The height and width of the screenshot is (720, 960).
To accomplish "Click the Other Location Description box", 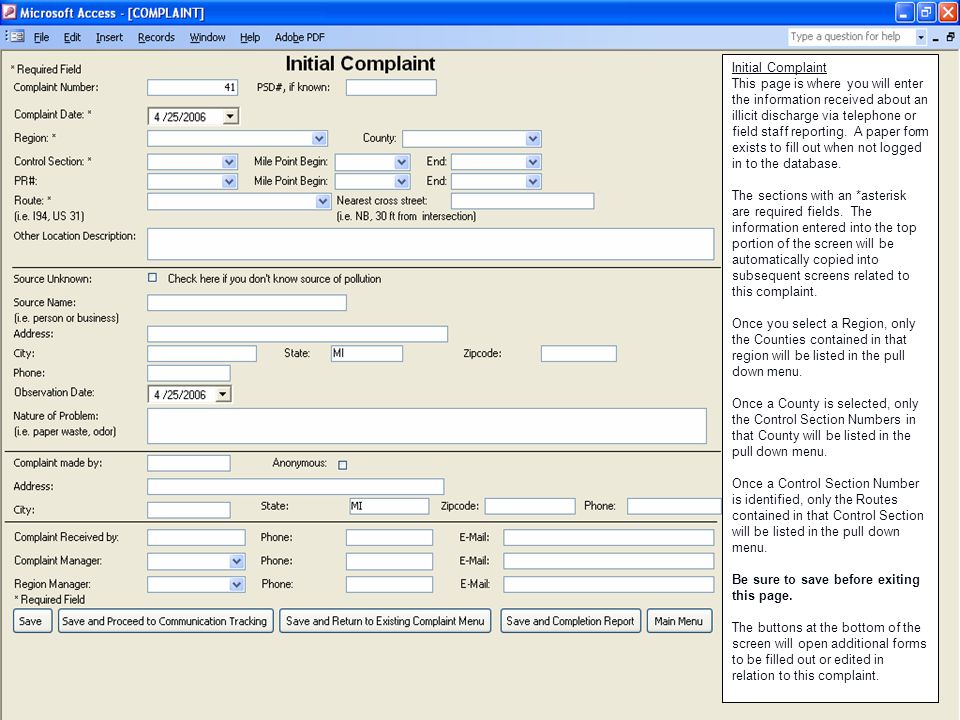I will tap(430, 244).
